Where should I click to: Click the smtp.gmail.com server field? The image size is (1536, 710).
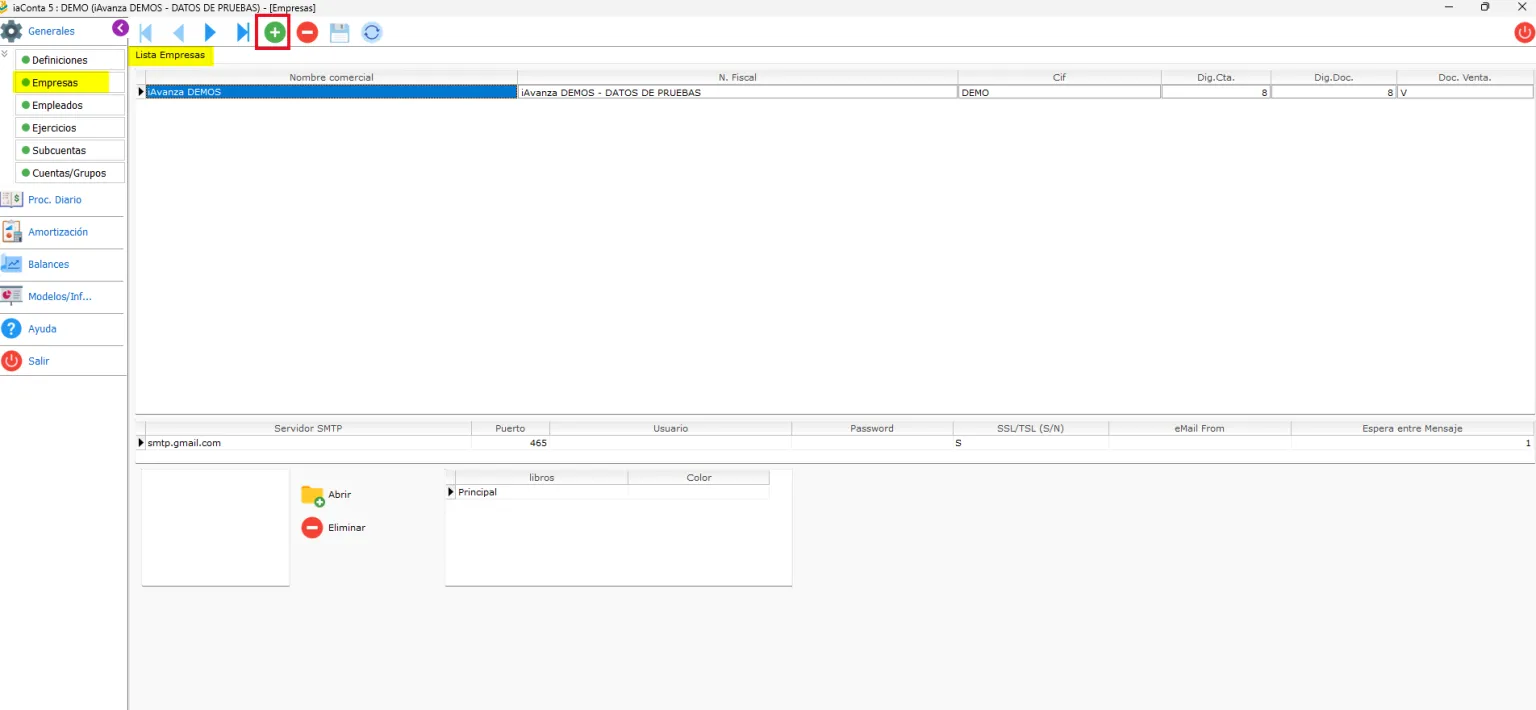pyautogui.click(x=308, y=442)
